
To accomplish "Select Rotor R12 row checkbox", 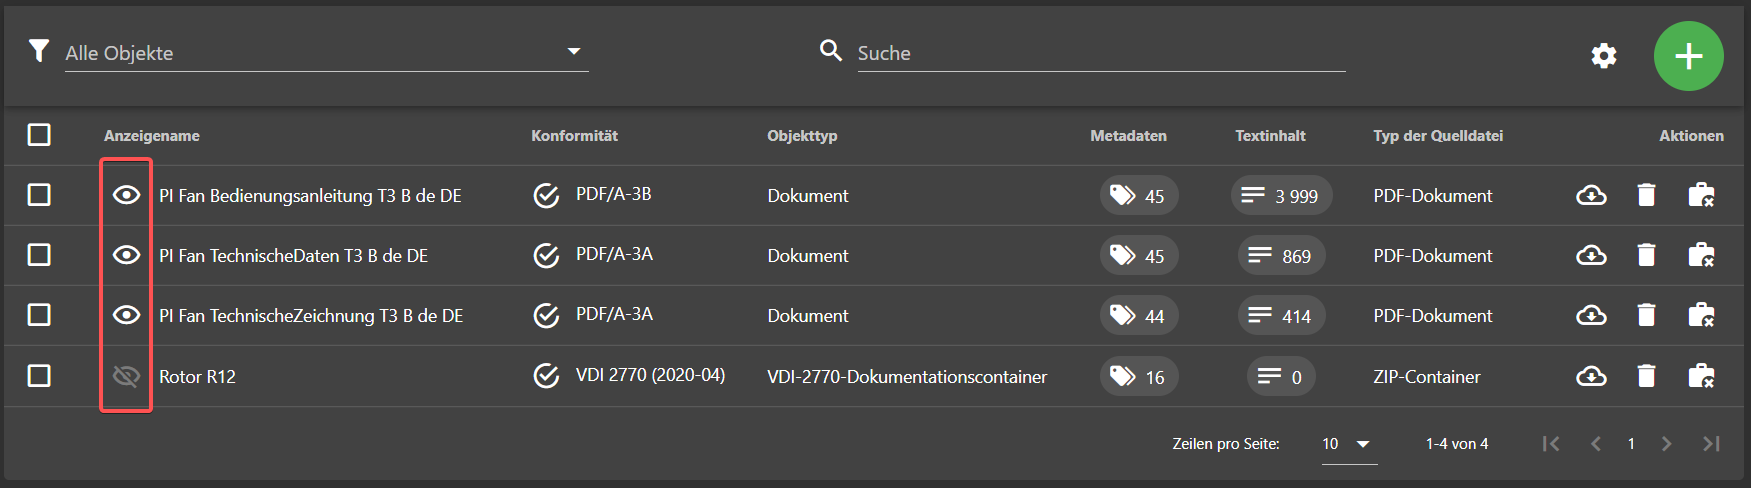I will (x=39, y=375).
